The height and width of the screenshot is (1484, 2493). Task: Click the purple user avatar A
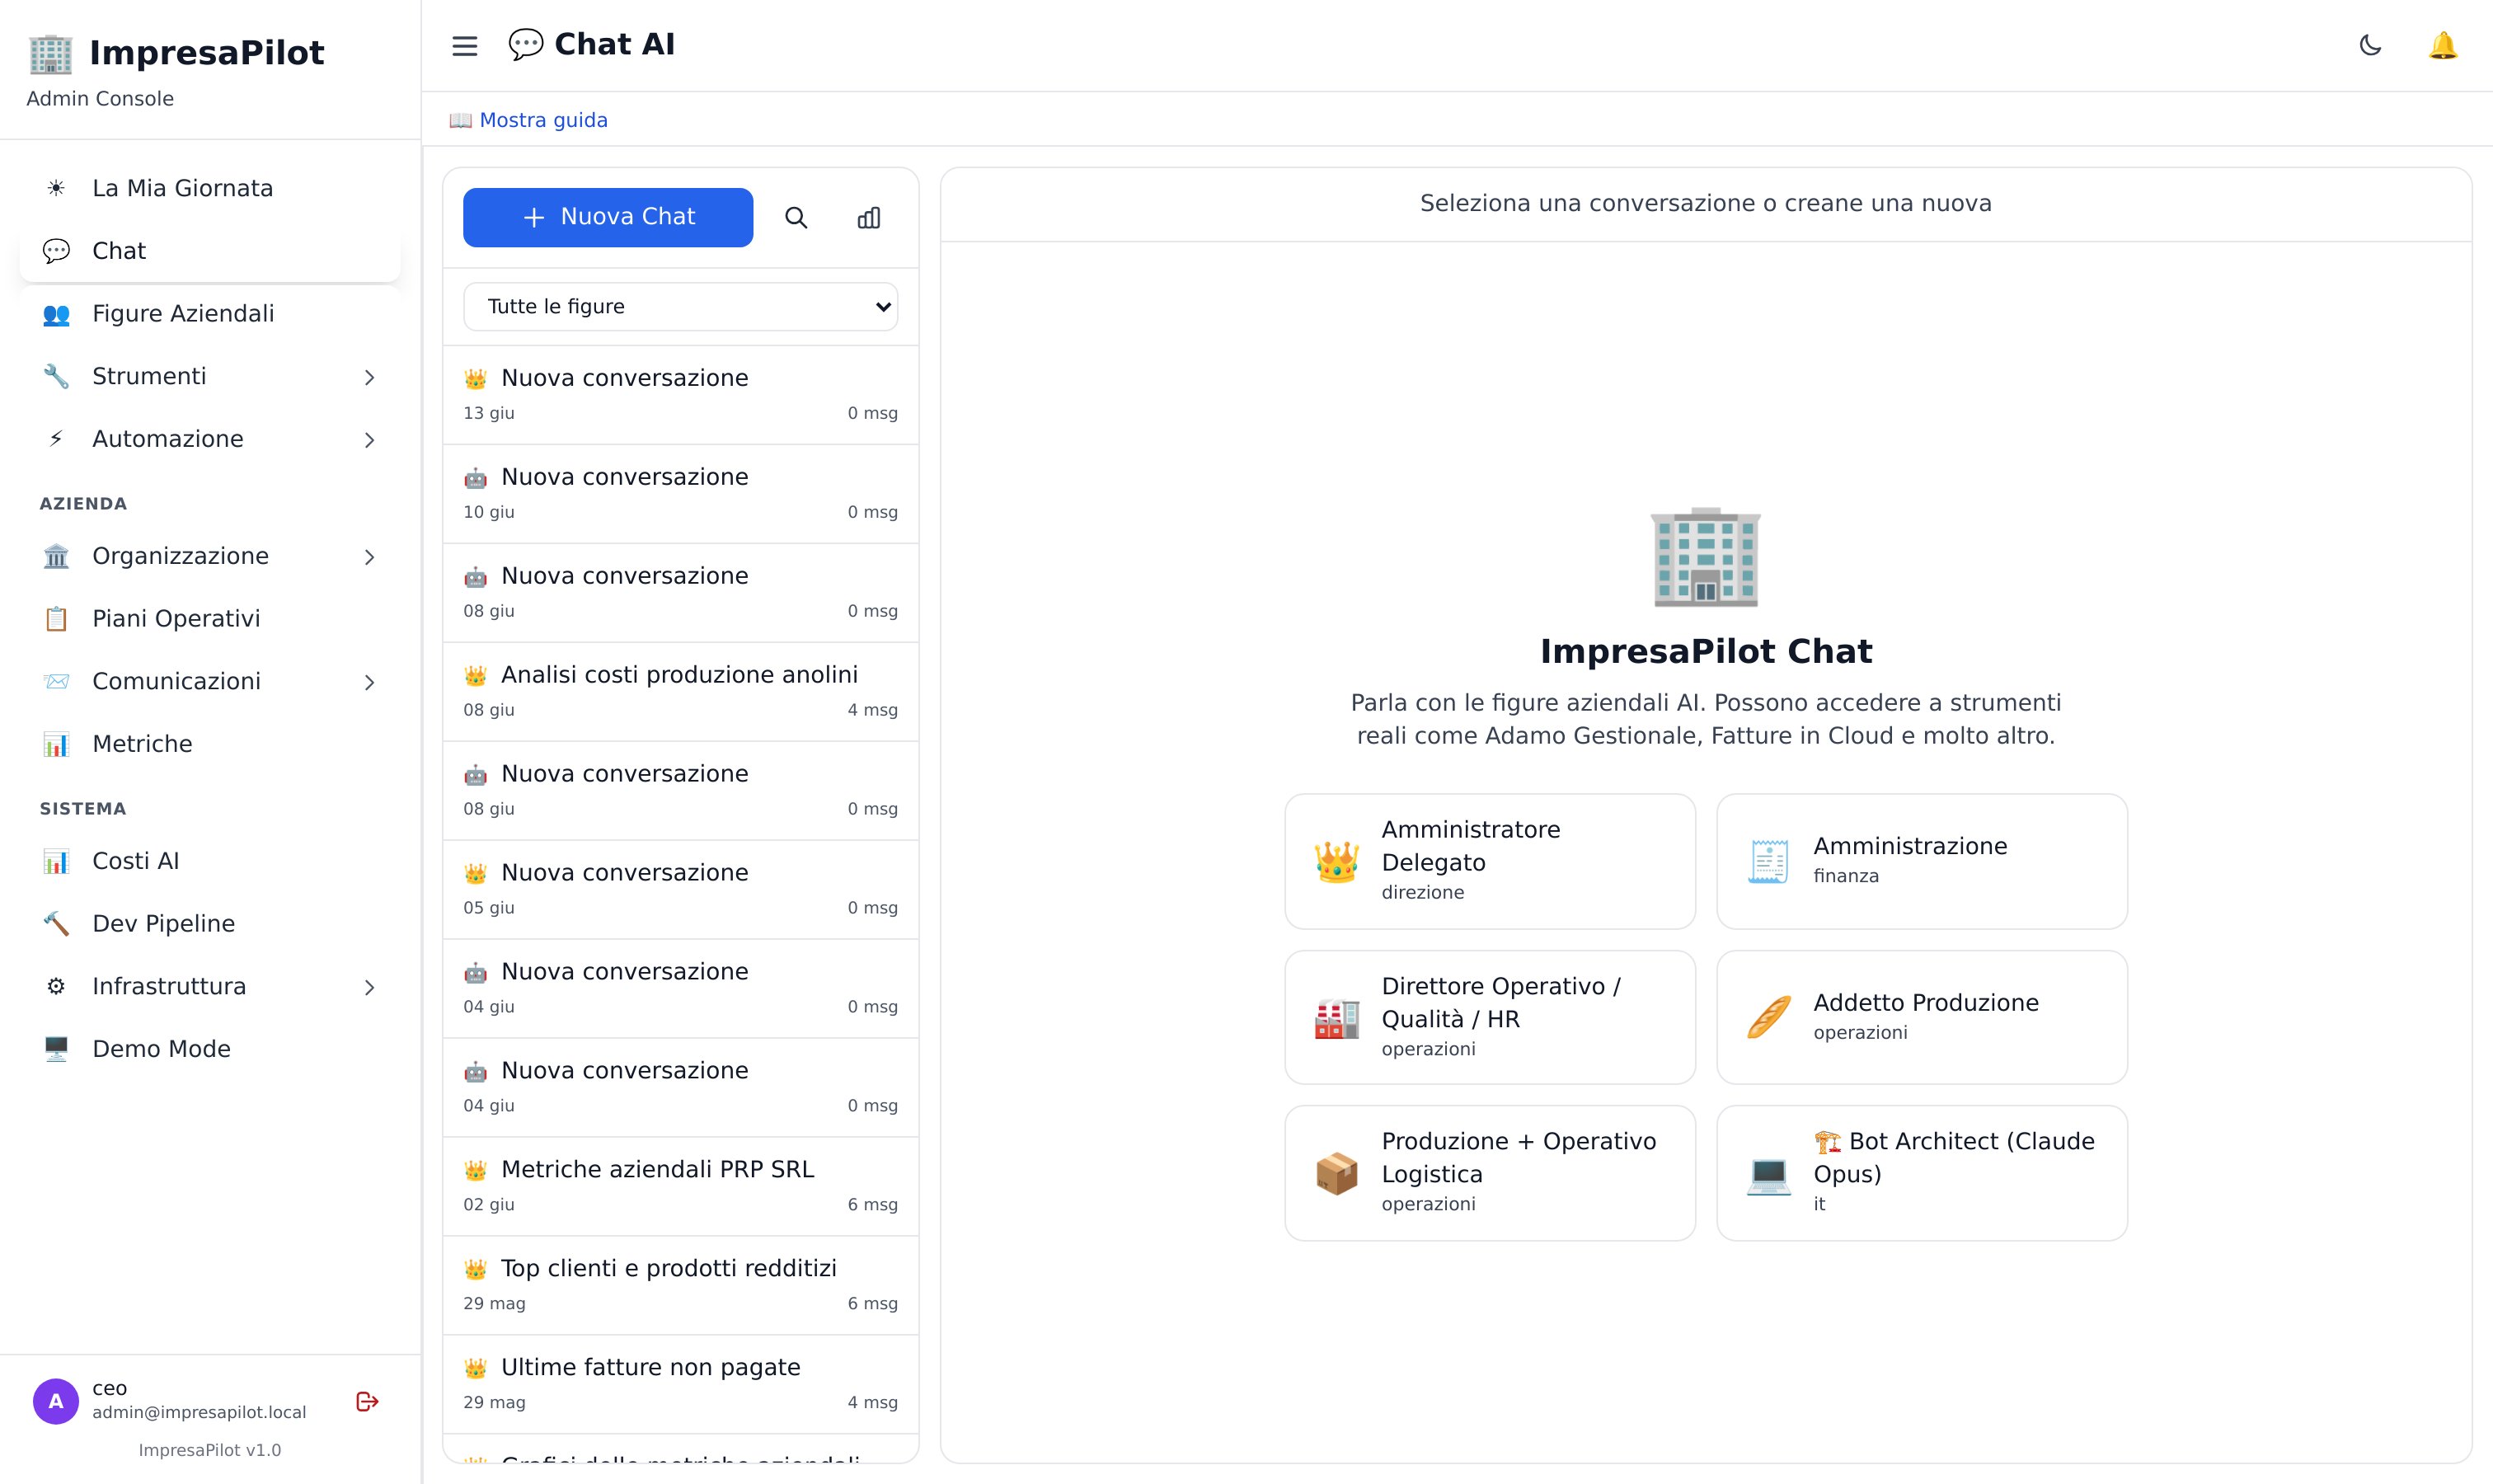[x=56, y=1402]
